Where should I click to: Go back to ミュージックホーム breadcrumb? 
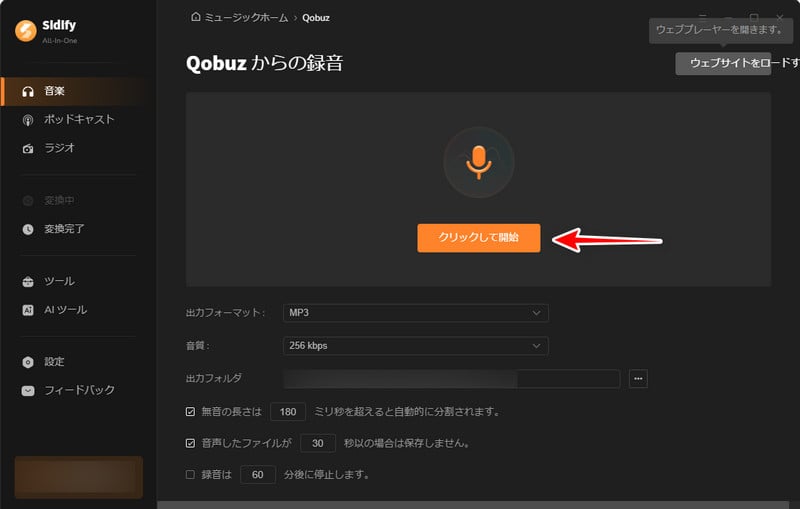(x=246, y=17)
